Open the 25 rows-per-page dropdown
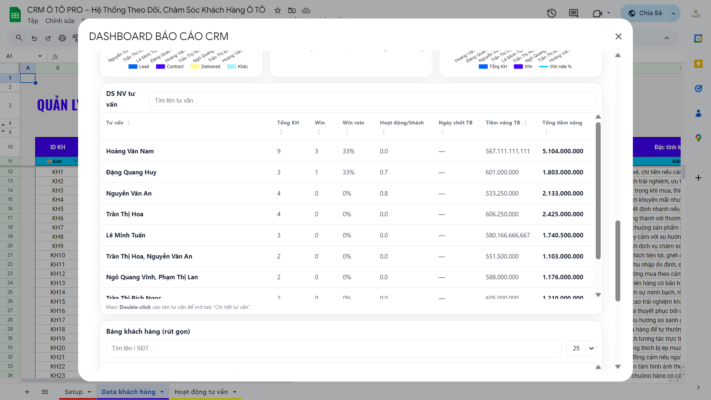711x400 pixels. point(581,348)
